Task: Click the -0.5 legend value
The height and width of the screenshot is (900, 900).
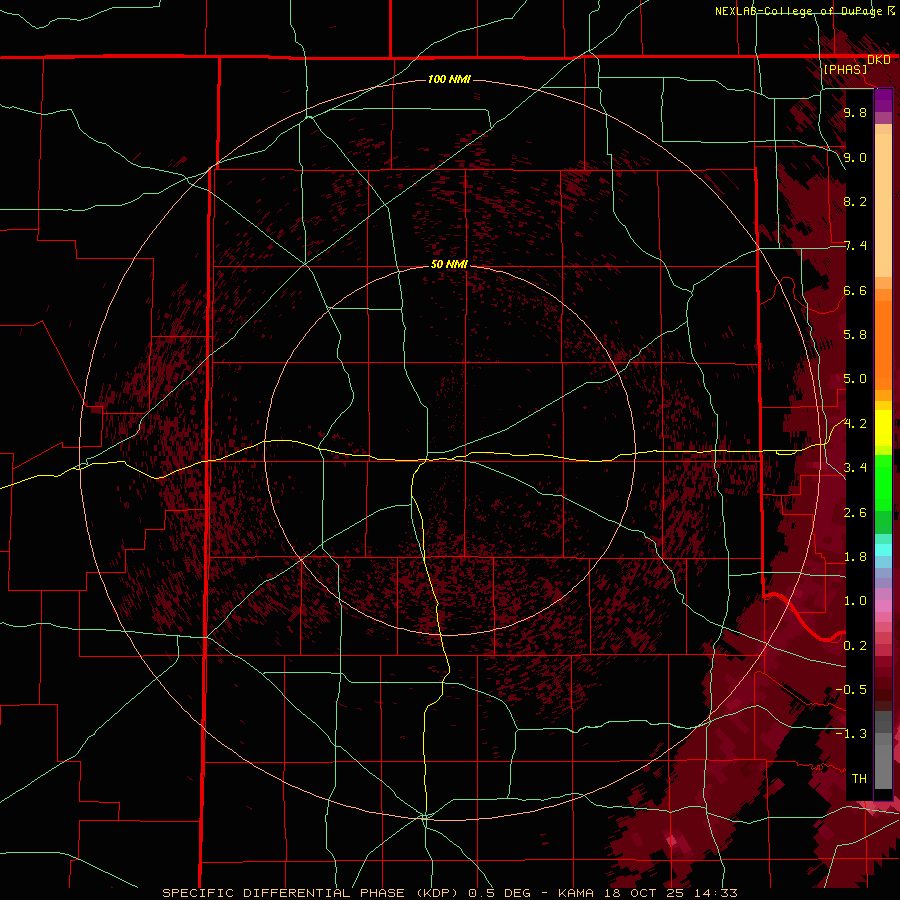Action: point(851,690)
